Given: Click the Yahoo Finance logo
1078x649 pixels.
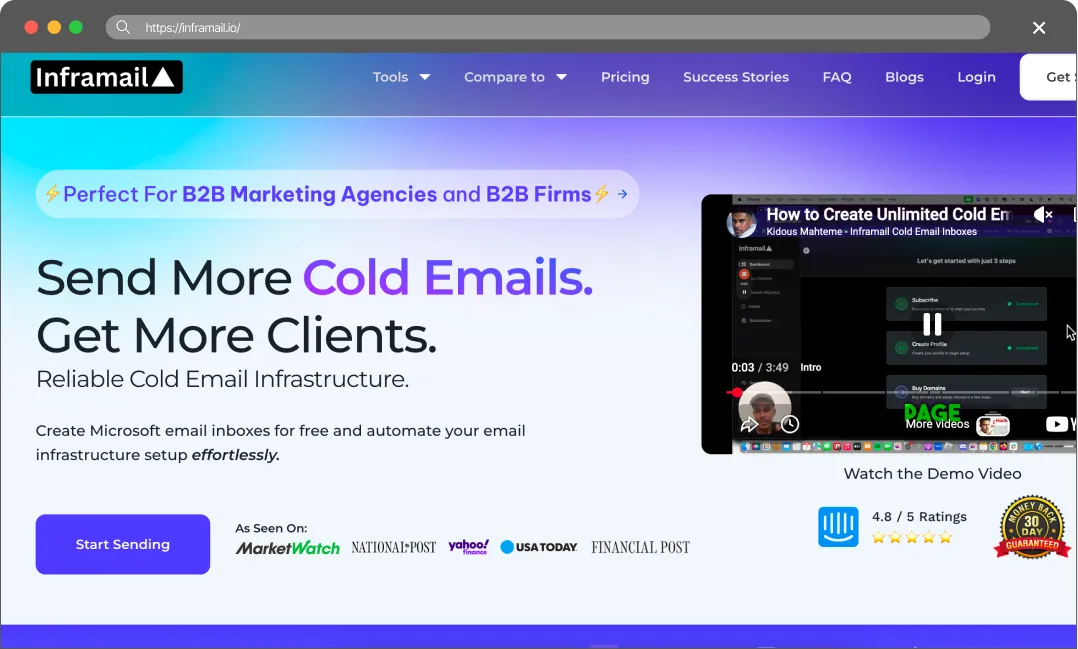Looking at the screenshot, I should pos(468,547).
